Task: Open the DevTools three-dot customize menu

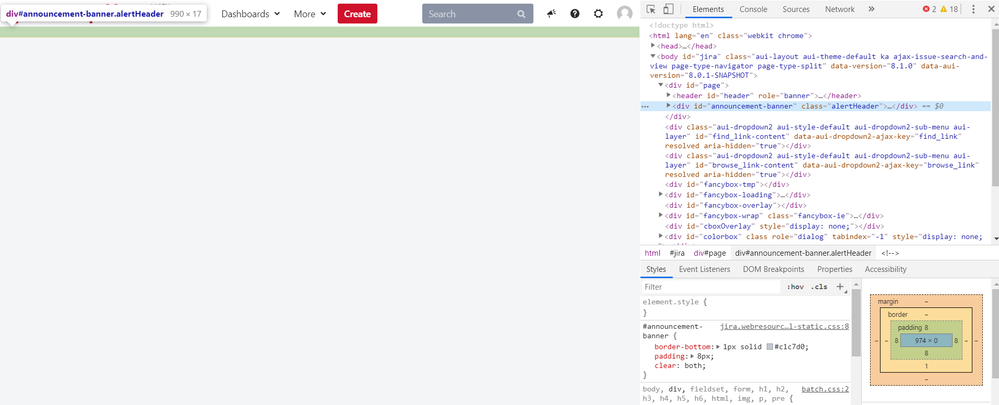Action: (x=973, y=9)
